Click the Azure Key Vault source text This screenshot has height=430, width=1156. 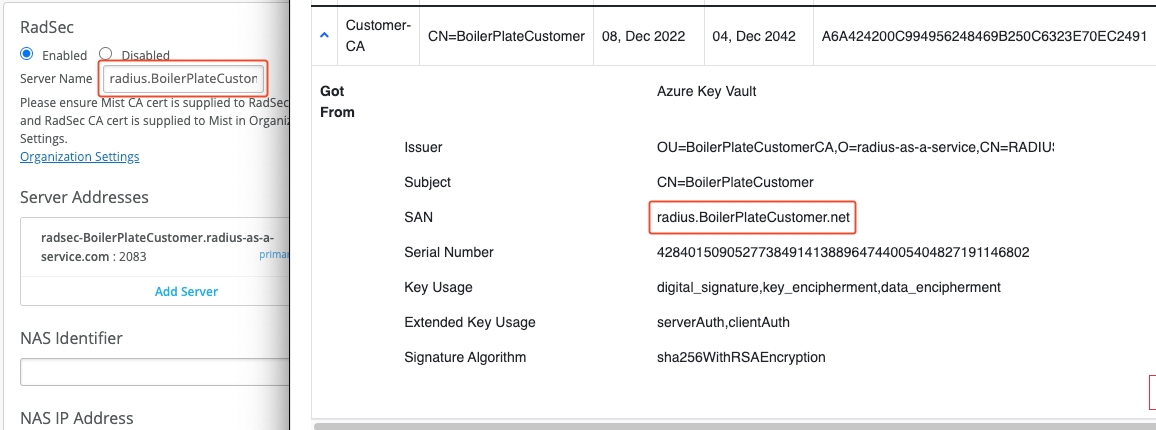pos(706,91)
